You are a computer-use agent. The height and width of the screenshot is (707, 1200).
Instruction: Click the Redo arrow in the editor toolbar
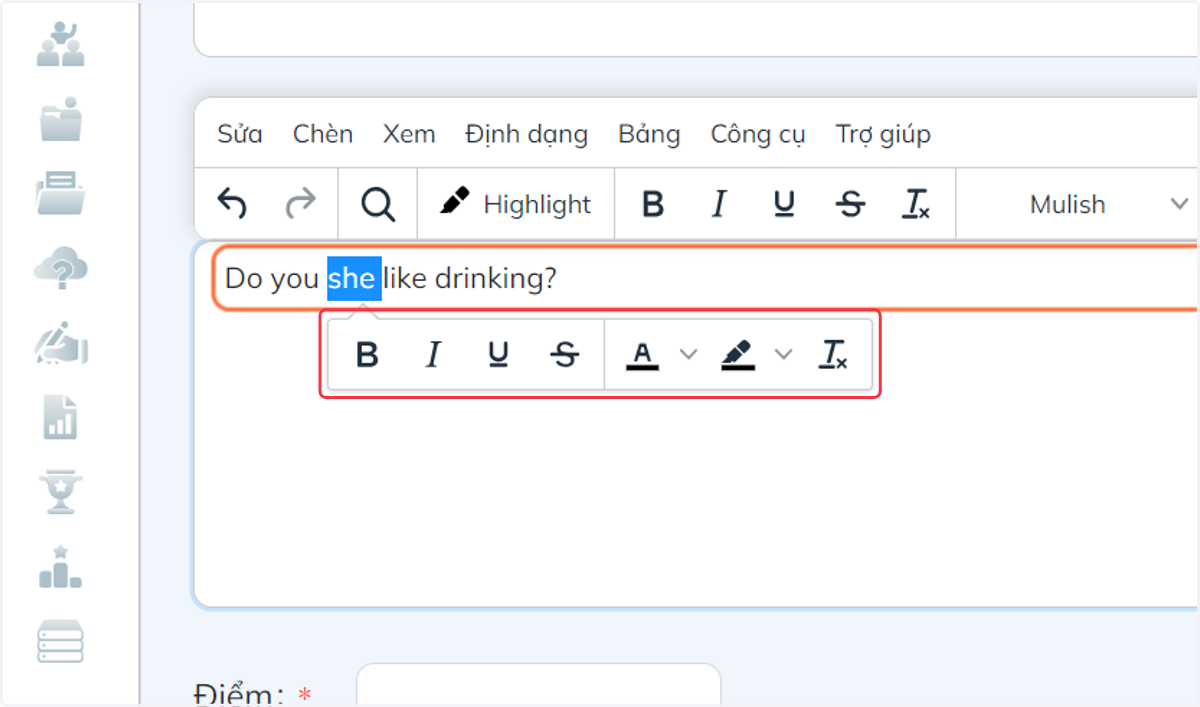[300, 204]
